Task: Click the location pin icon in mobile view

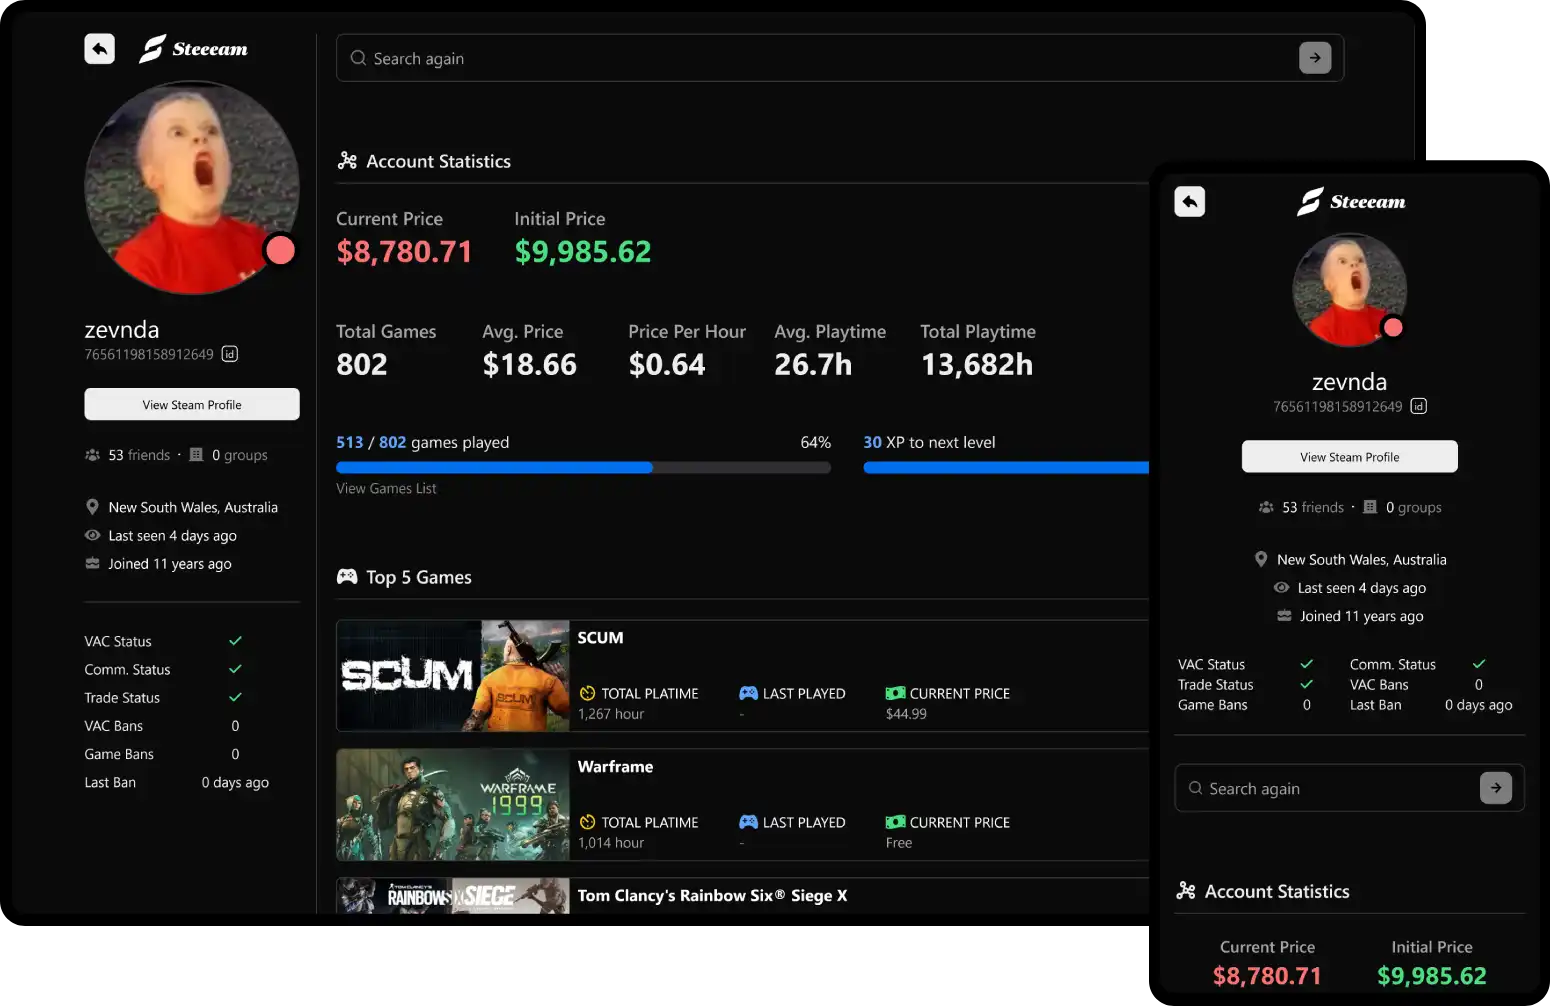Action: click(1261, 559)
